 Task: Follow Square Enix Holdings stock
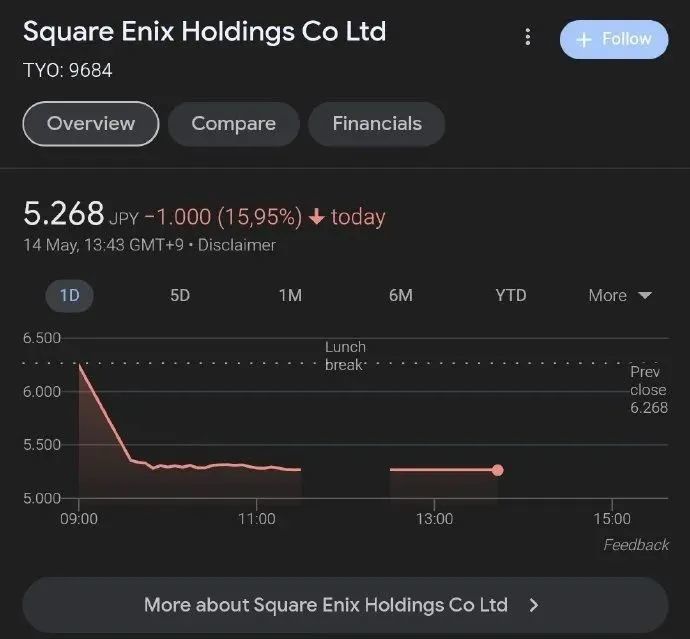click(x=613, y=39)
